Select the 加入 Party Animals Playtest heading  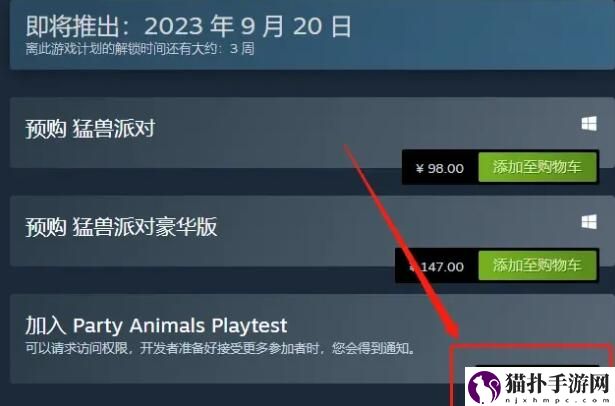click(x=156, y=326)
